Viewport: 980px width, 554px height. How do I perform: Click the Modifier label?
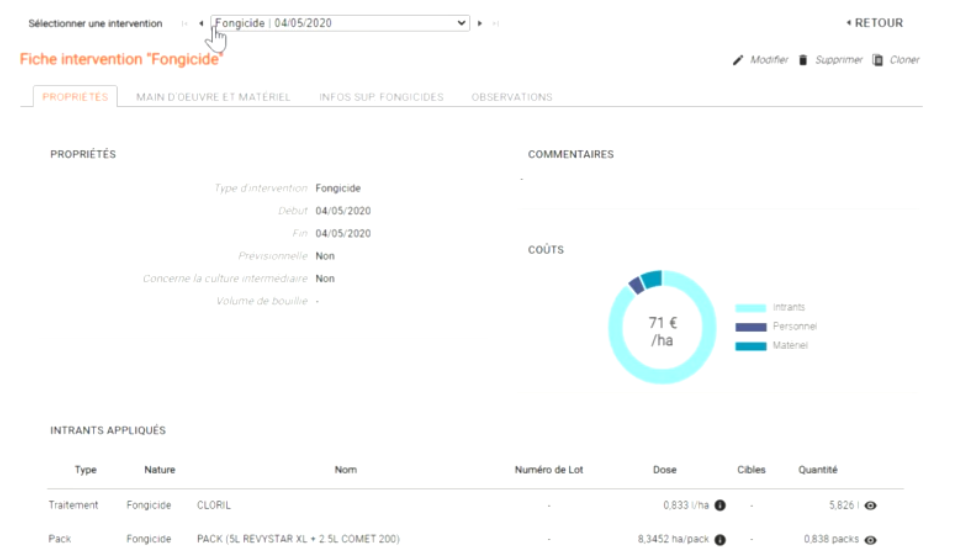pos(769,60)
